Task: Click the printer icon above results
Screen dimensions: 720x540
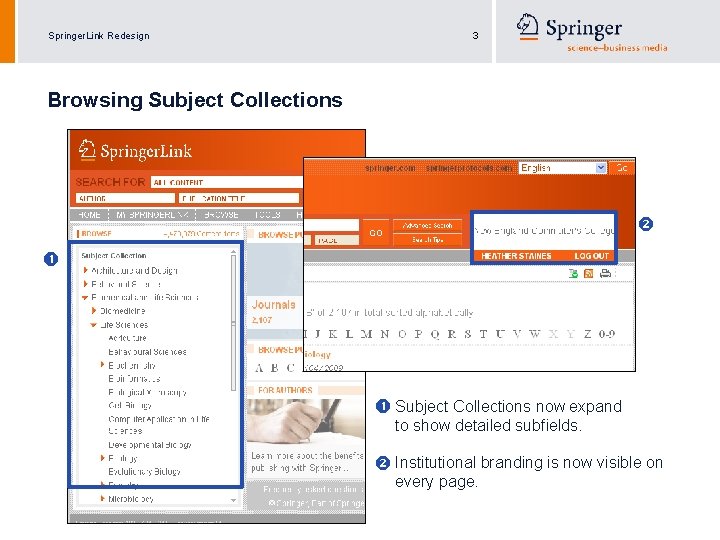Action: point(605,273)
